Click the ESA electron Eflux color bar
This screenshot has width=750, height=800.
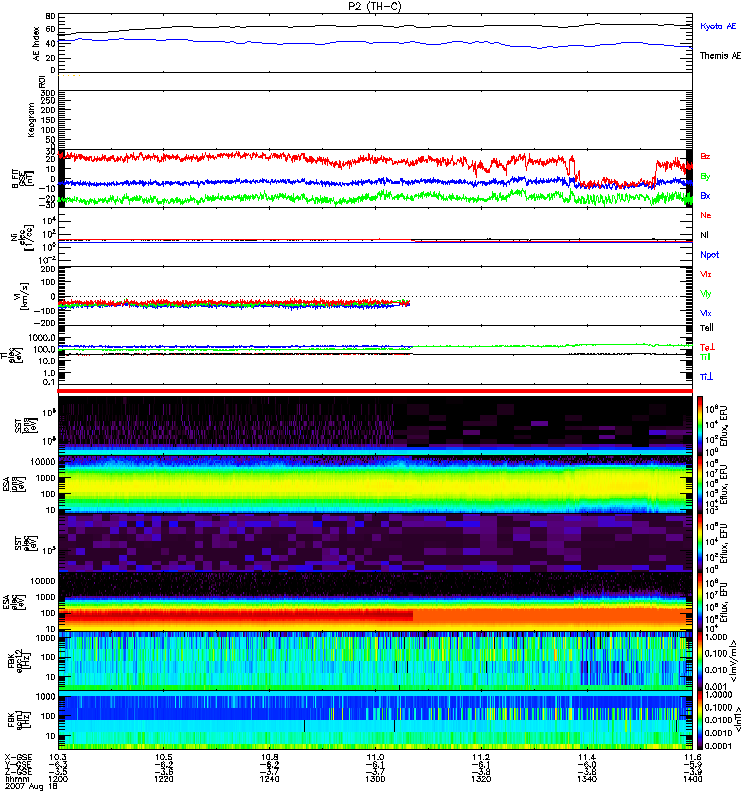pyautogui.click(x=699, y=601)
